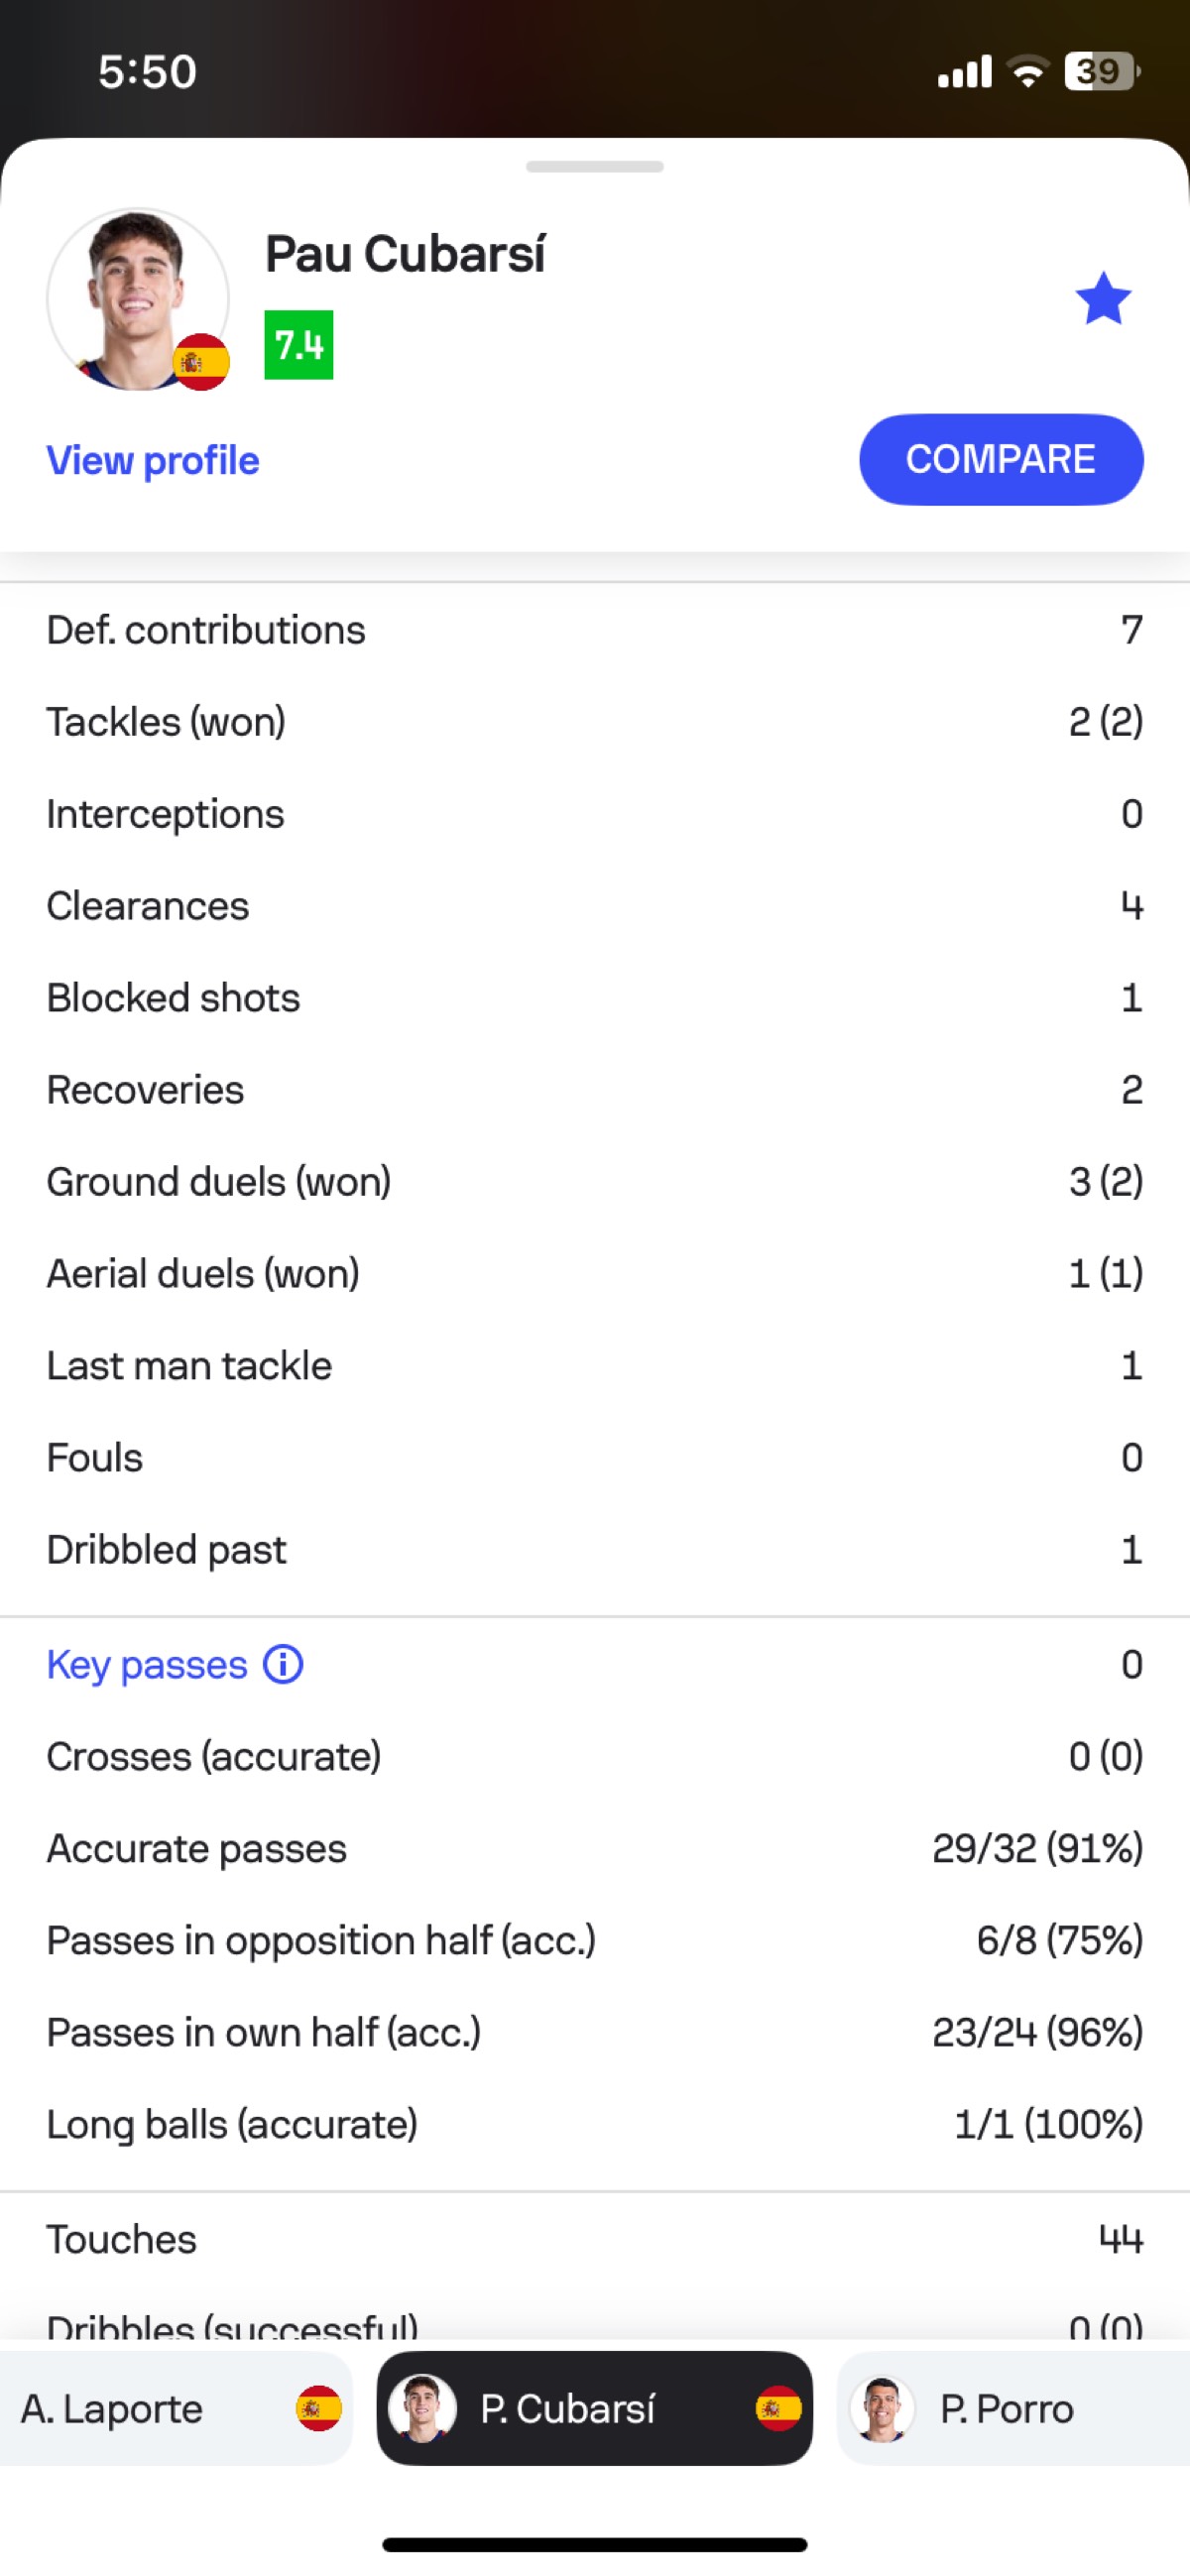This screenshot has width=1190, height=2576.
Task: Tap the green 7.4 rating badge
Action: [298, 345]
